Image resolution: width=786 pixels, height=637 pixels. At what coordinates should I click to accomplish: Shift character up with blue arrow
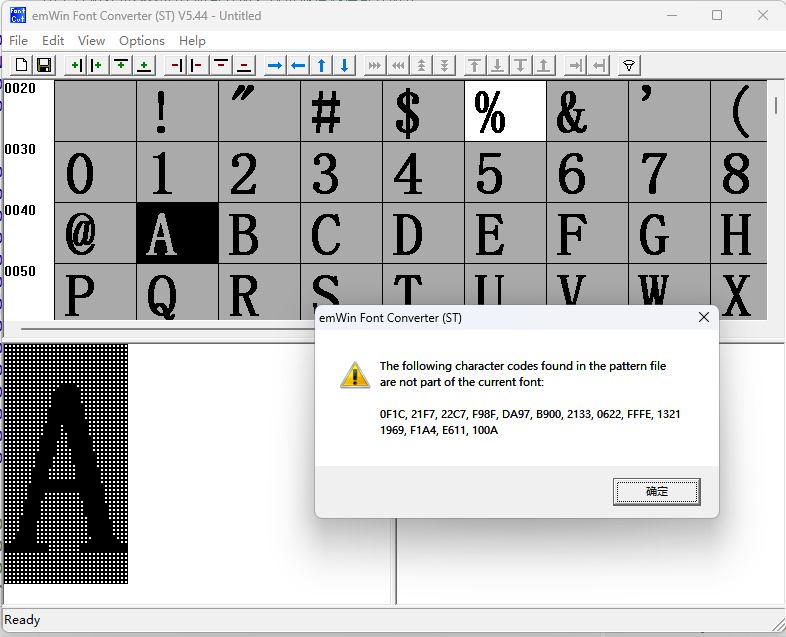coord(321,65)
